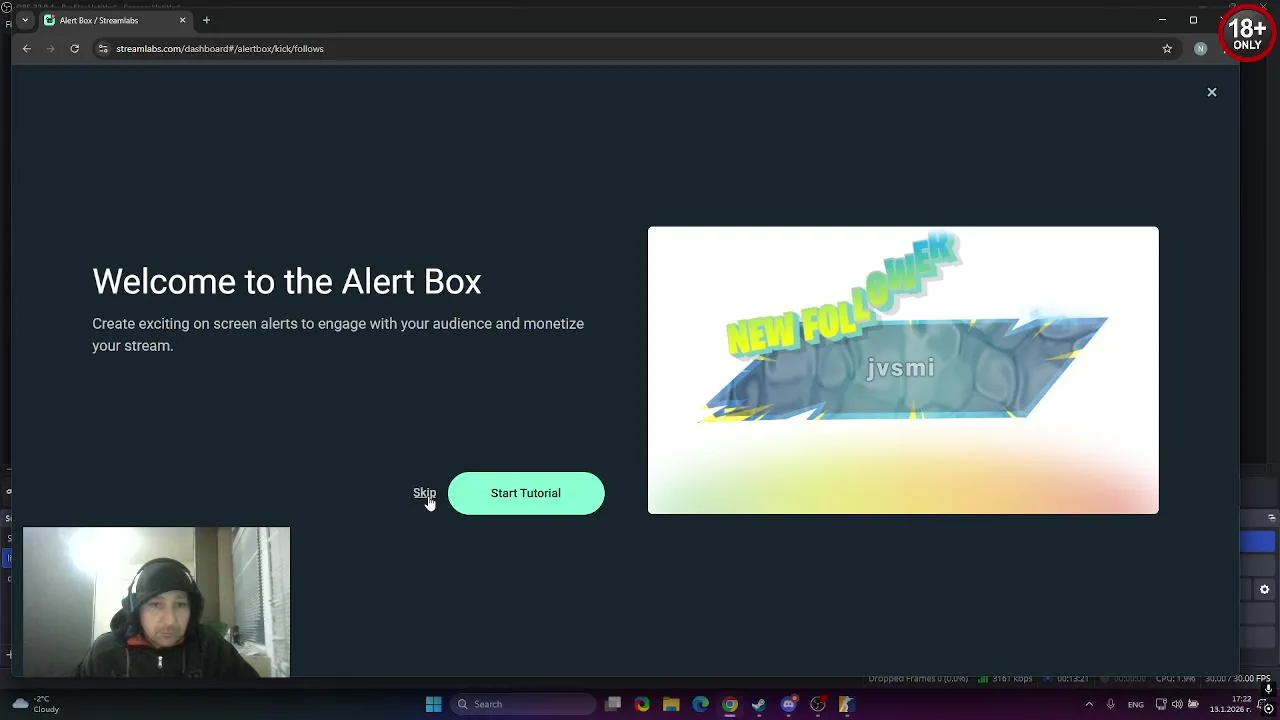This screenshot has width=1280, height=720.
Task: Open the Cloudy weather widget
Action: (x=35, y=704)
